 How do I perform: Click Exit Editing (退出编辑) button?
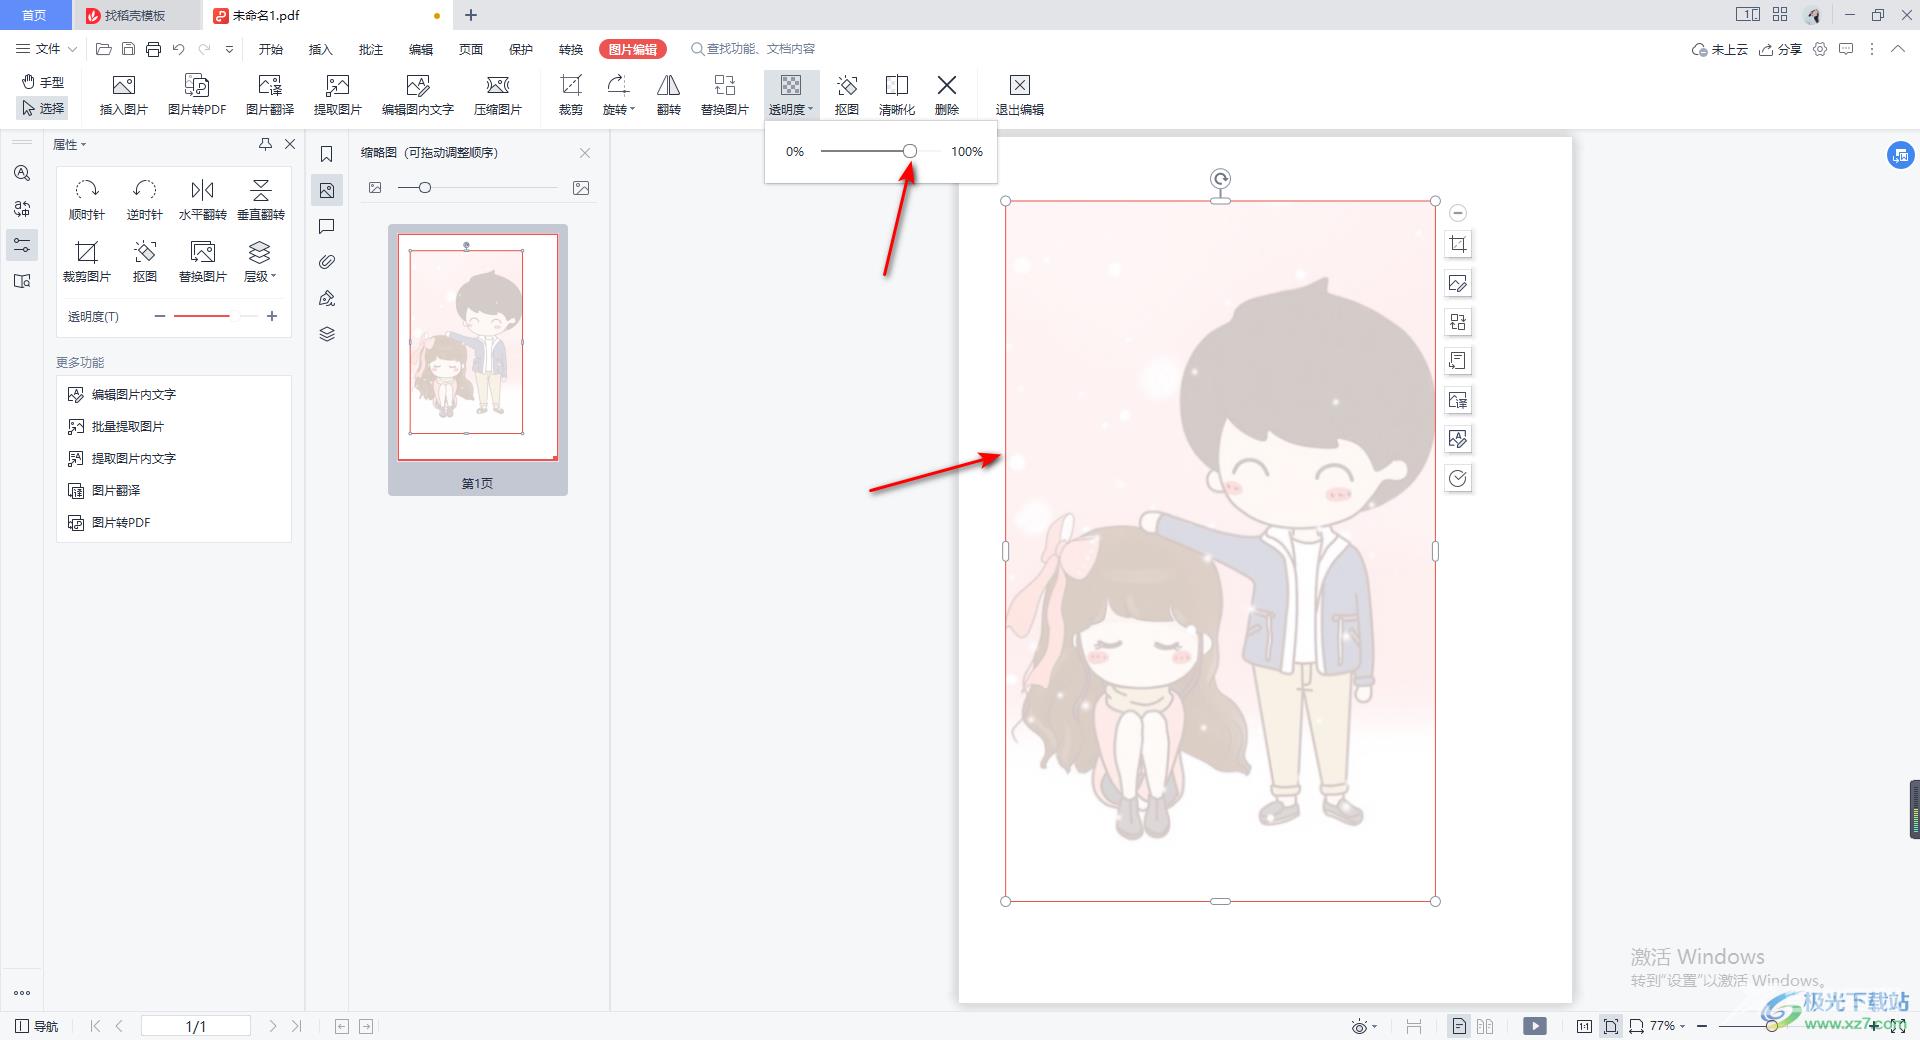point(1020,95)
